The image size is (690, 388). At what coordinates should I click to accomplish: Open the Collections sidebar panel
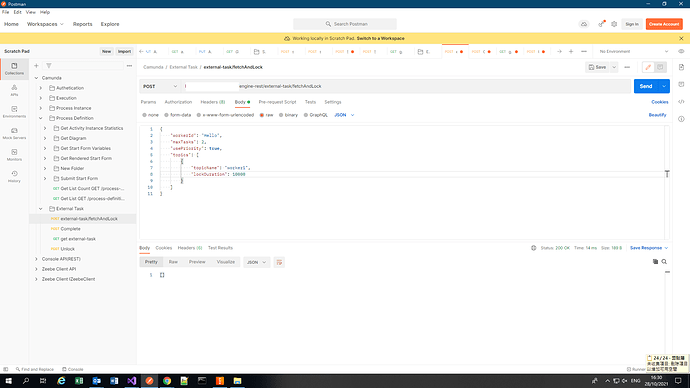[x=14, y=69]
